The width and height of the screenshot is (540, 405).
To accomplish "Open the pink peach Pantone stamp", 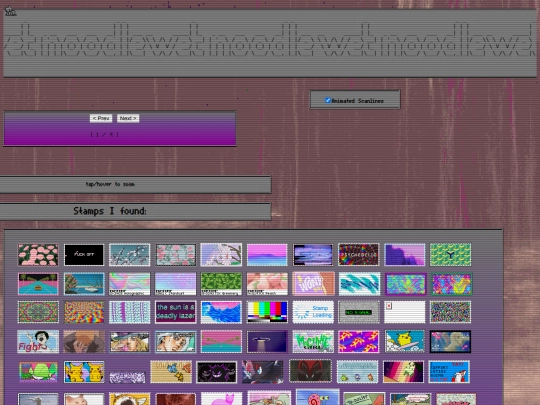I will point(267,284).
